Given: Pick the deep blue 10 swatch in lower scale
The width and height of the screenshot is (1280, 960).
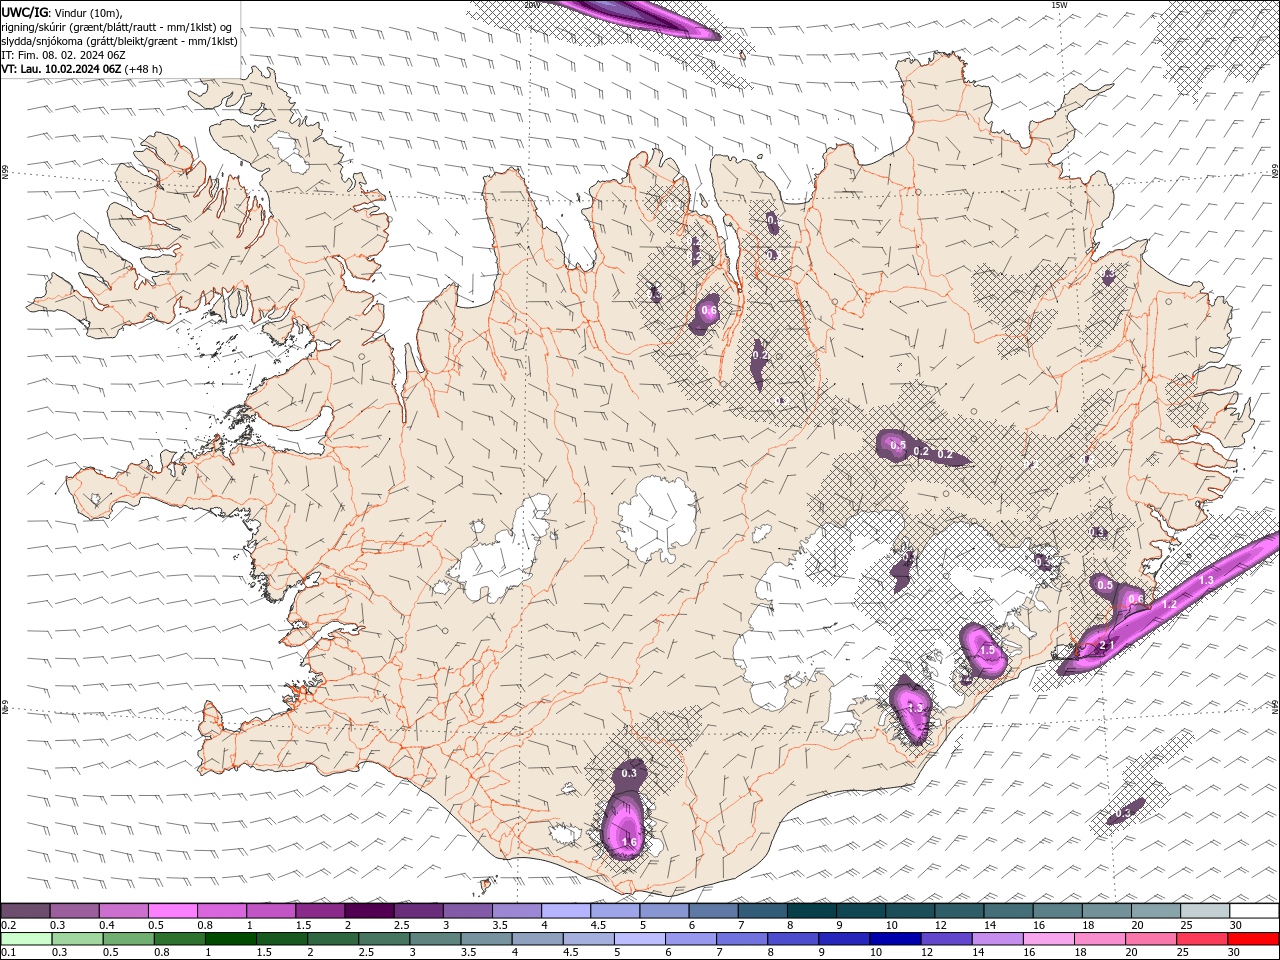Looking at the screenshot, I should tap(894, 939).
